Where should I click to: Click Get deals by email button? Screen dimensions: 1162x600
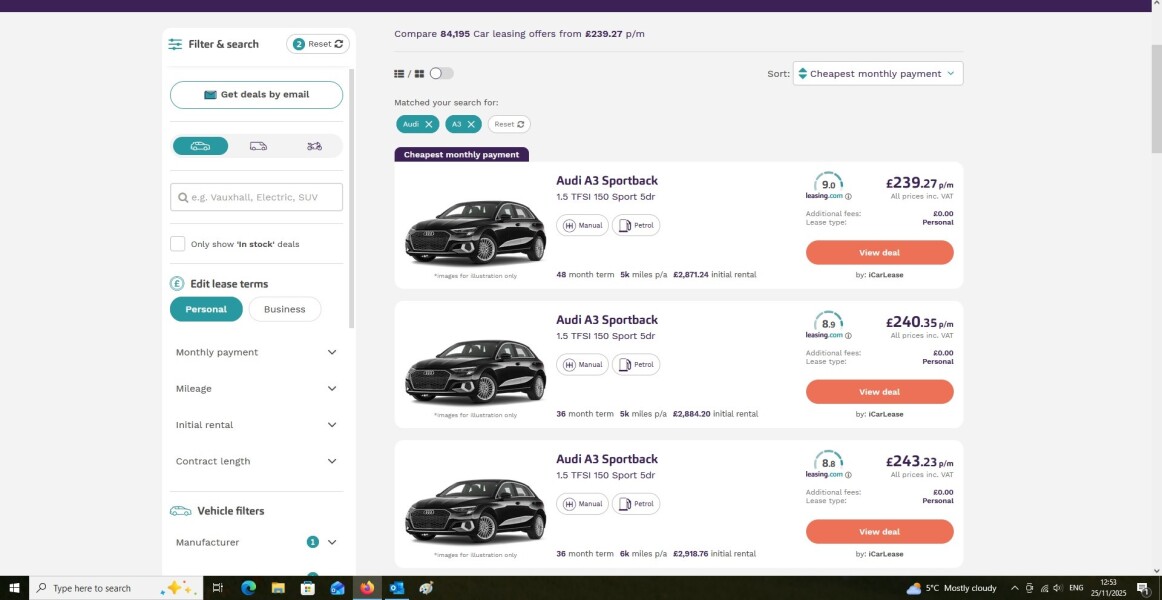pos(256,95)
